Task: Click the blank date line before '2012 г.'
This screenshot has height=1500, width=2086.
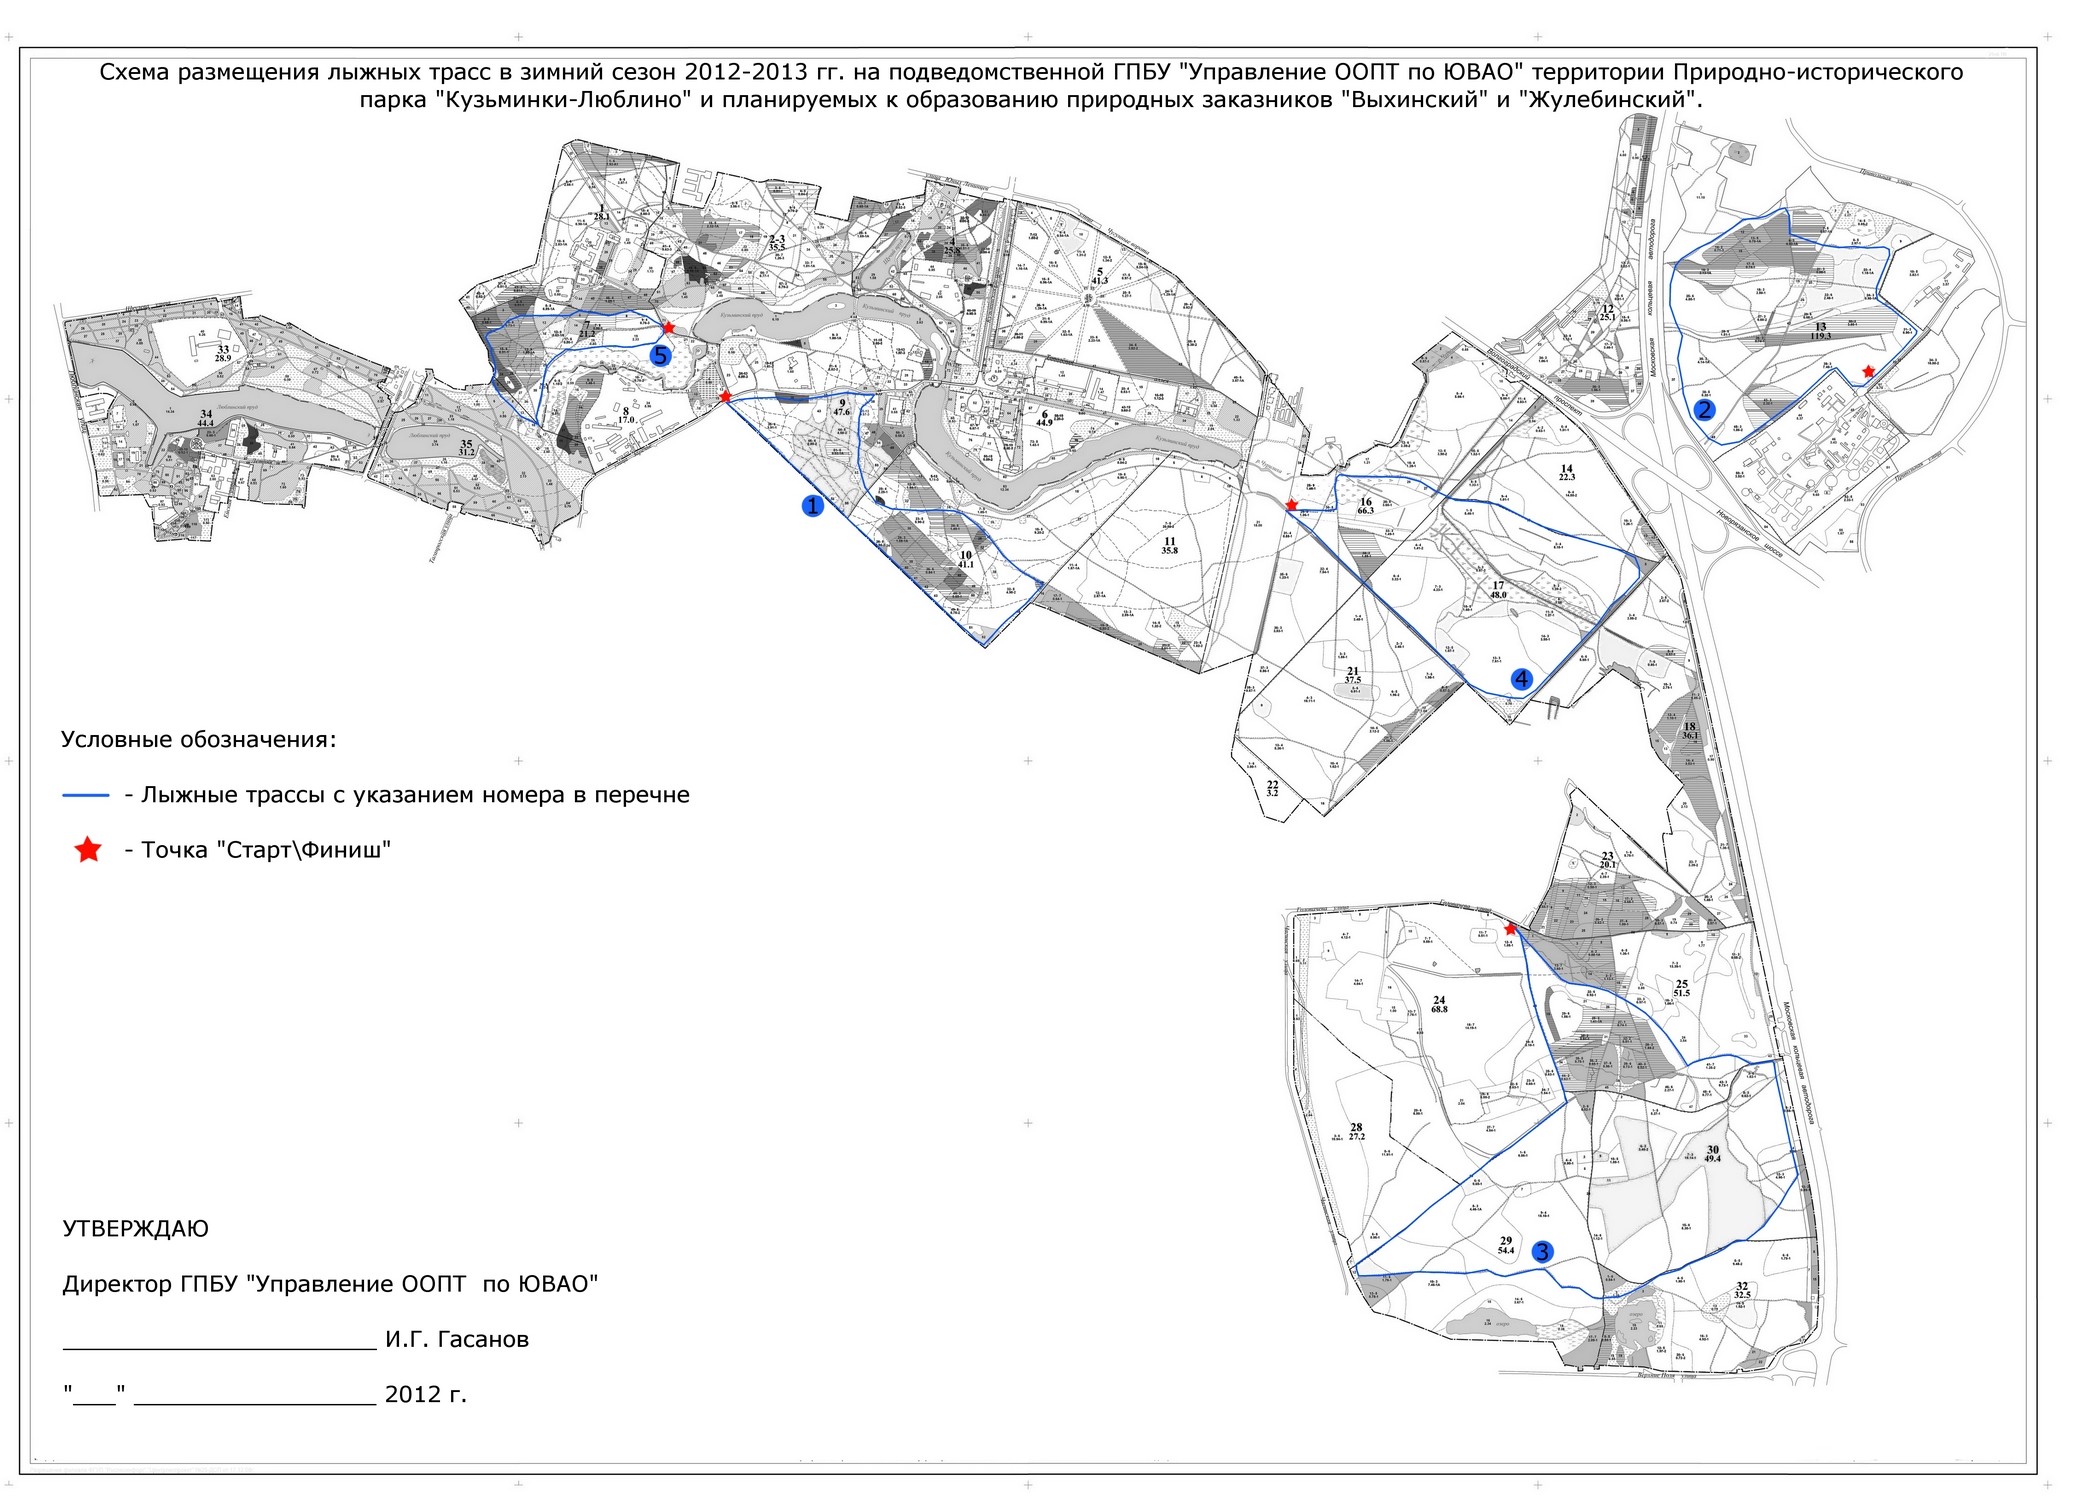Action: click(255, 1404)
